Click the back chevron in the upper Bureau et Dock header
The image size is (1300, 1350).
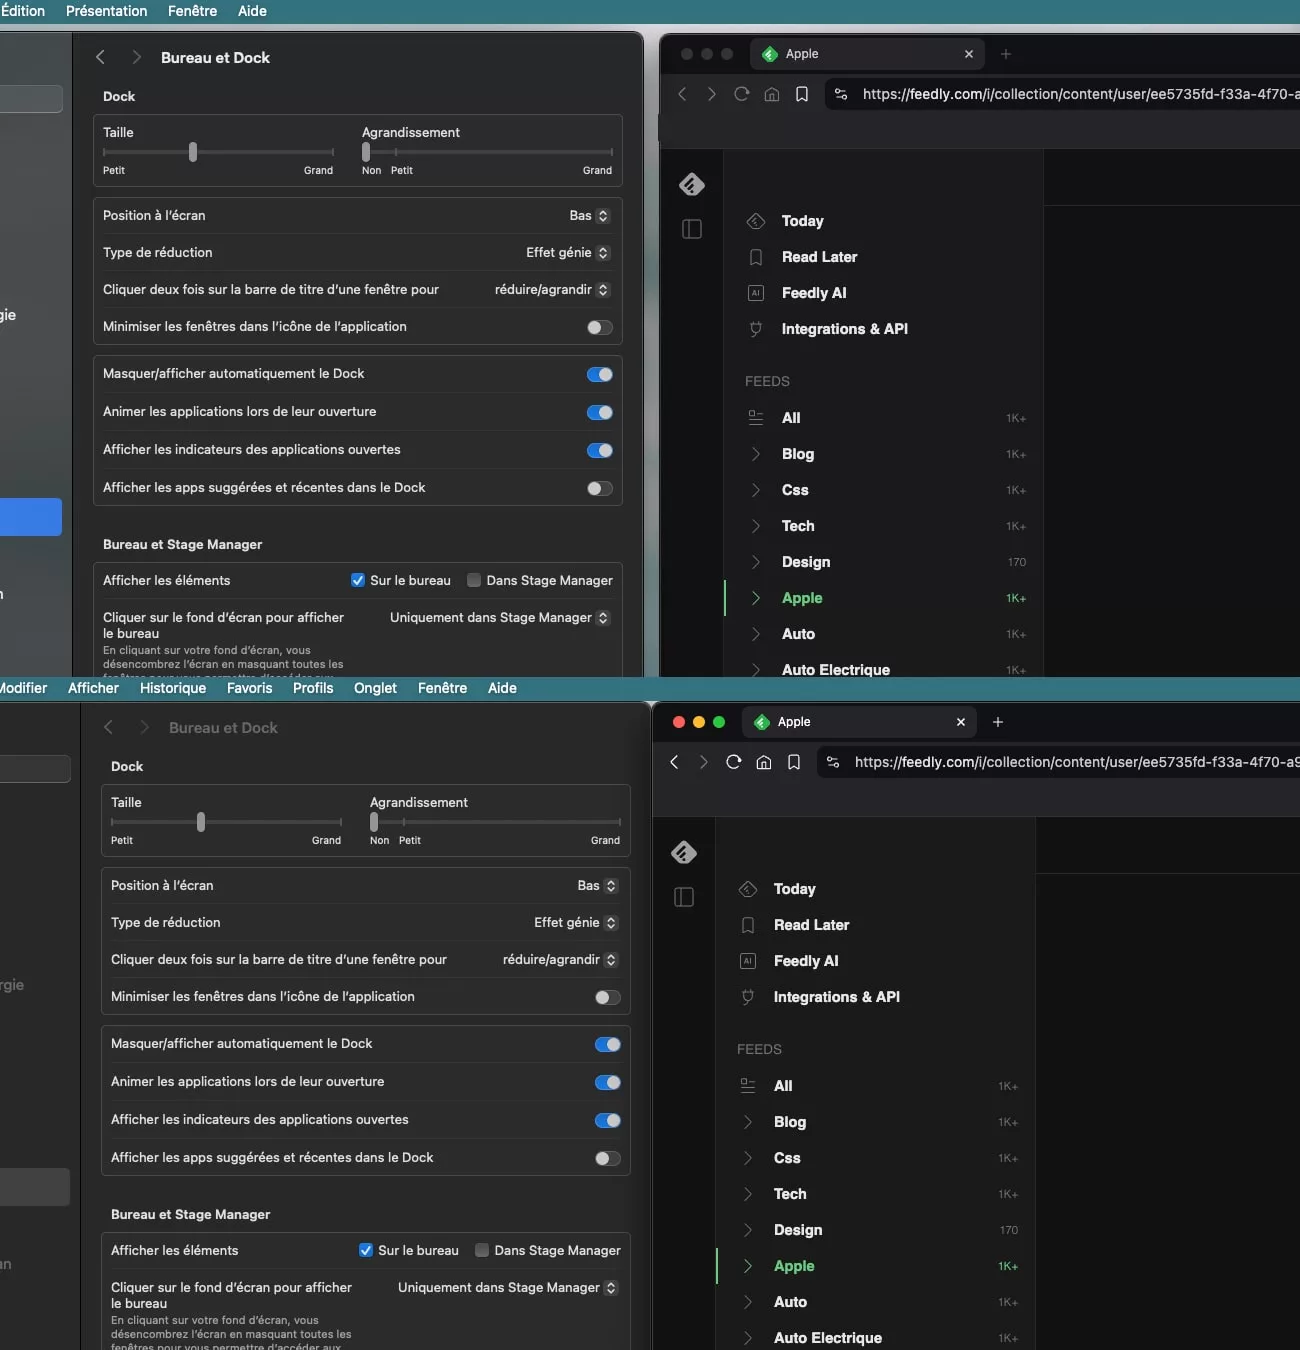coord(100,57)
